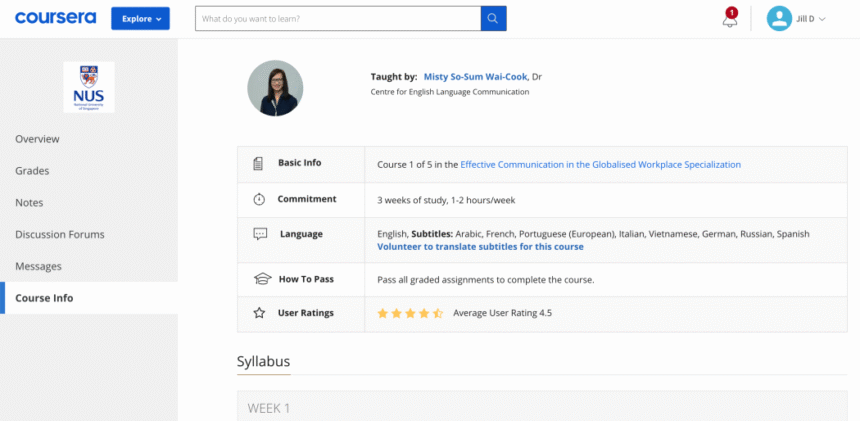Click the user avatar icon
Screen dimensions: 860x421
click(x=779, y=19)
